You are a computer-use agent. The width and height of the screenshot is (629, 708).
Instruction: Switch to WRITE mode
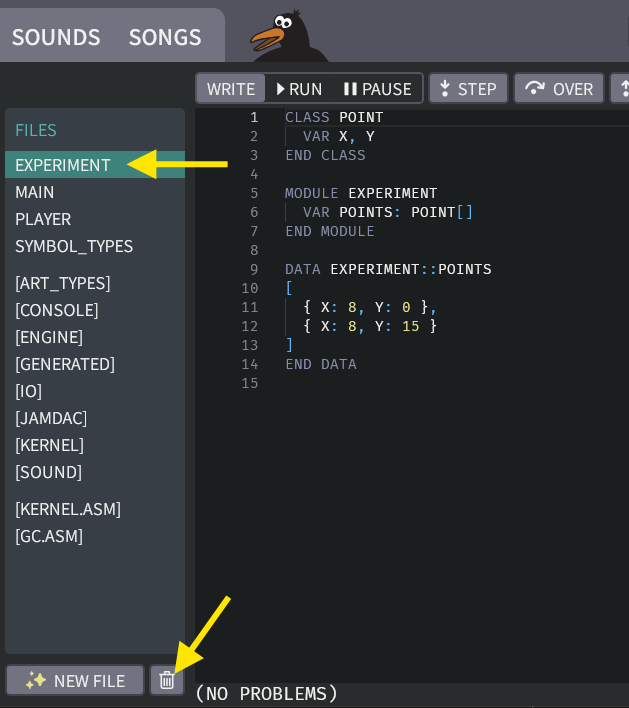(231, 89)
